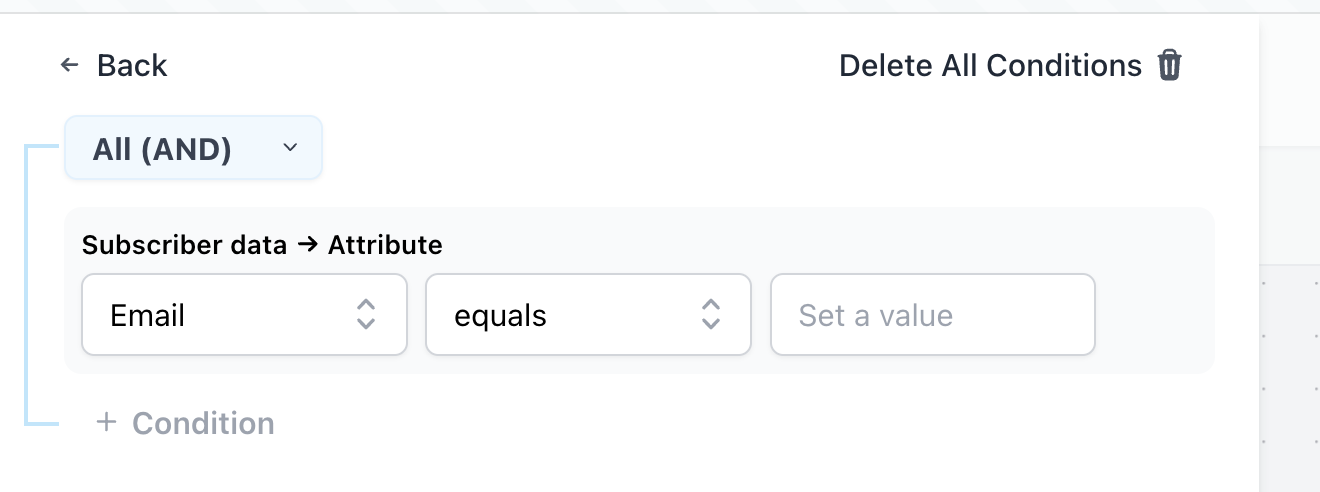The height and width of the screenshot is (492, 1320).
Task: Click the plus icon next to Condition
Action: tap(106, 422)
